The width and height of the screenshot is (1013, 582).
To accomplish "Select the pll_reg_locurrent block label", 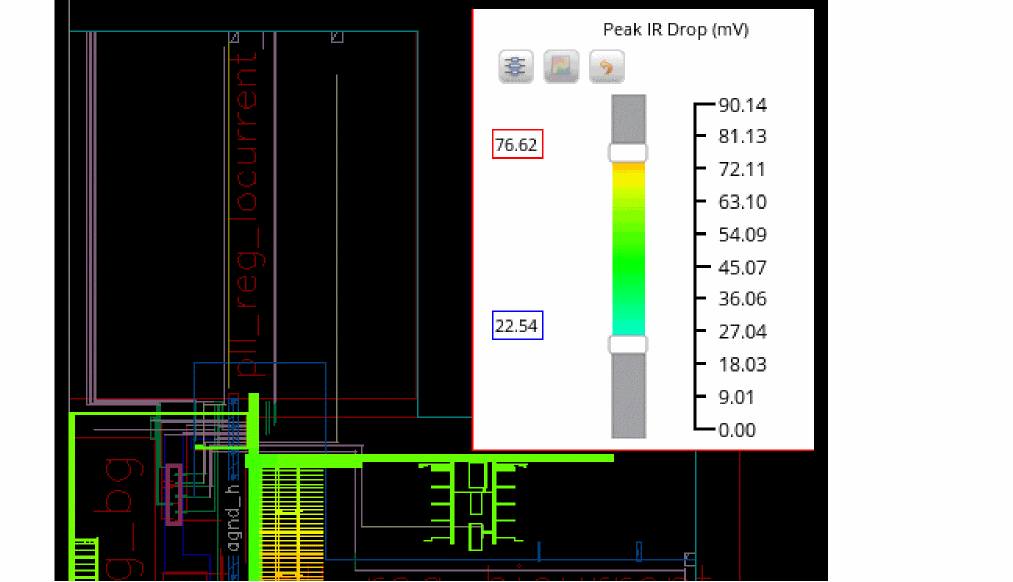I will [243, 220].
